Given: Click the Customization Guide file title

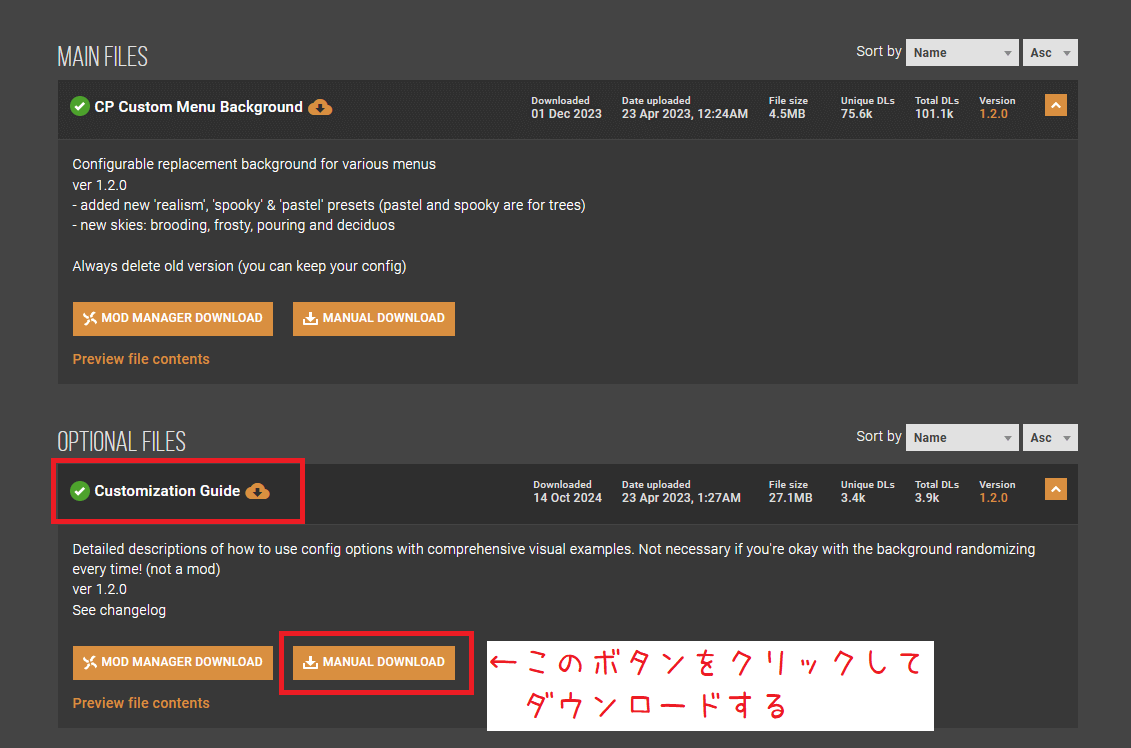Looking at the screenshot, I should [x=167, y=491].
